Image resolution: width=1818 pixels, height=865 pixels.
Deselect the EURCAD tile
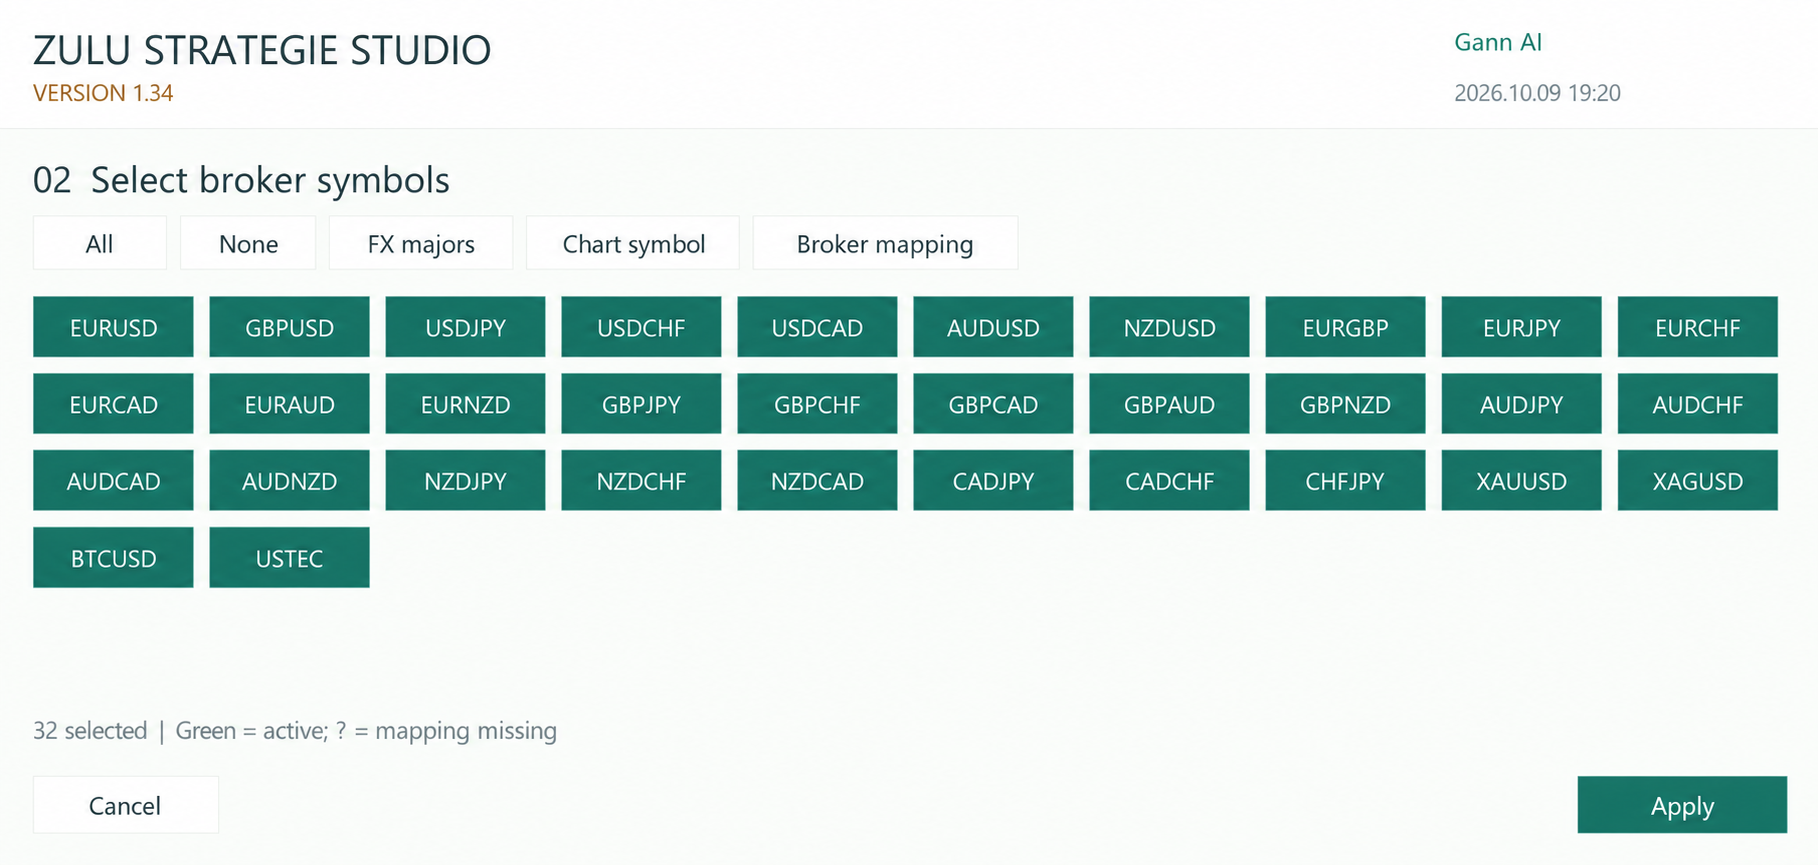tap(113, 404)
